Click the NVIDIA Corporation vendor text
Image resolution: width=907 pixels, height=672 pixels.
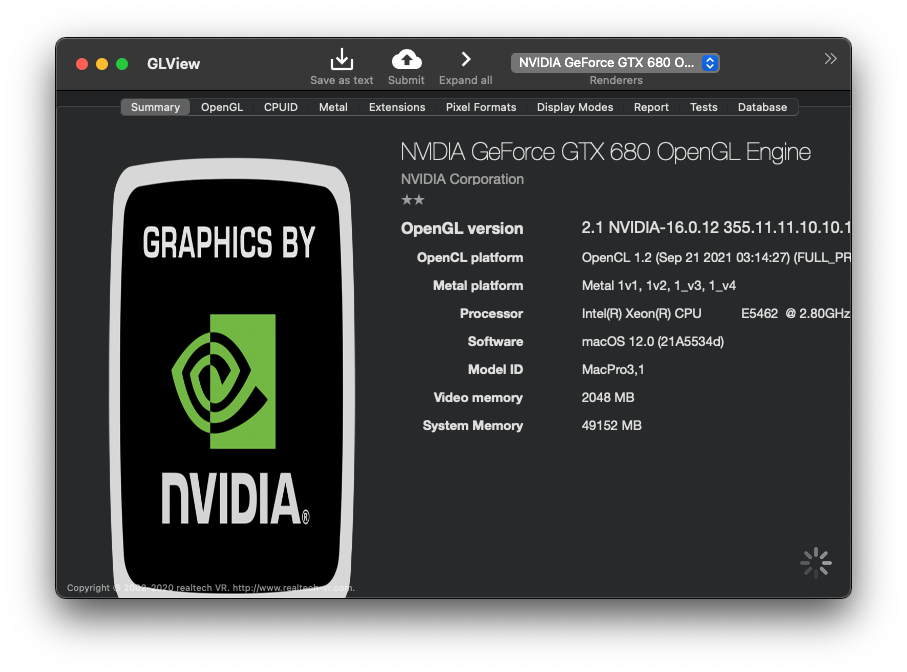462,179
